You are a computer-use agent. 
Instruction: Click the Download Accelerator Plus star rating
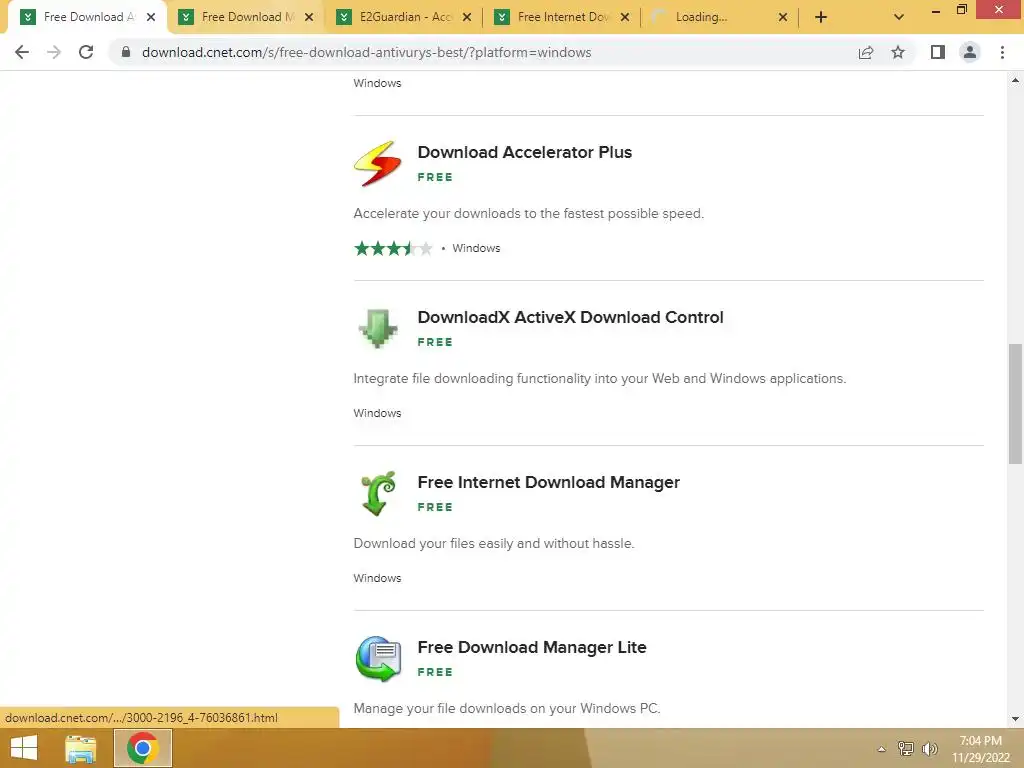pos(393,248)
